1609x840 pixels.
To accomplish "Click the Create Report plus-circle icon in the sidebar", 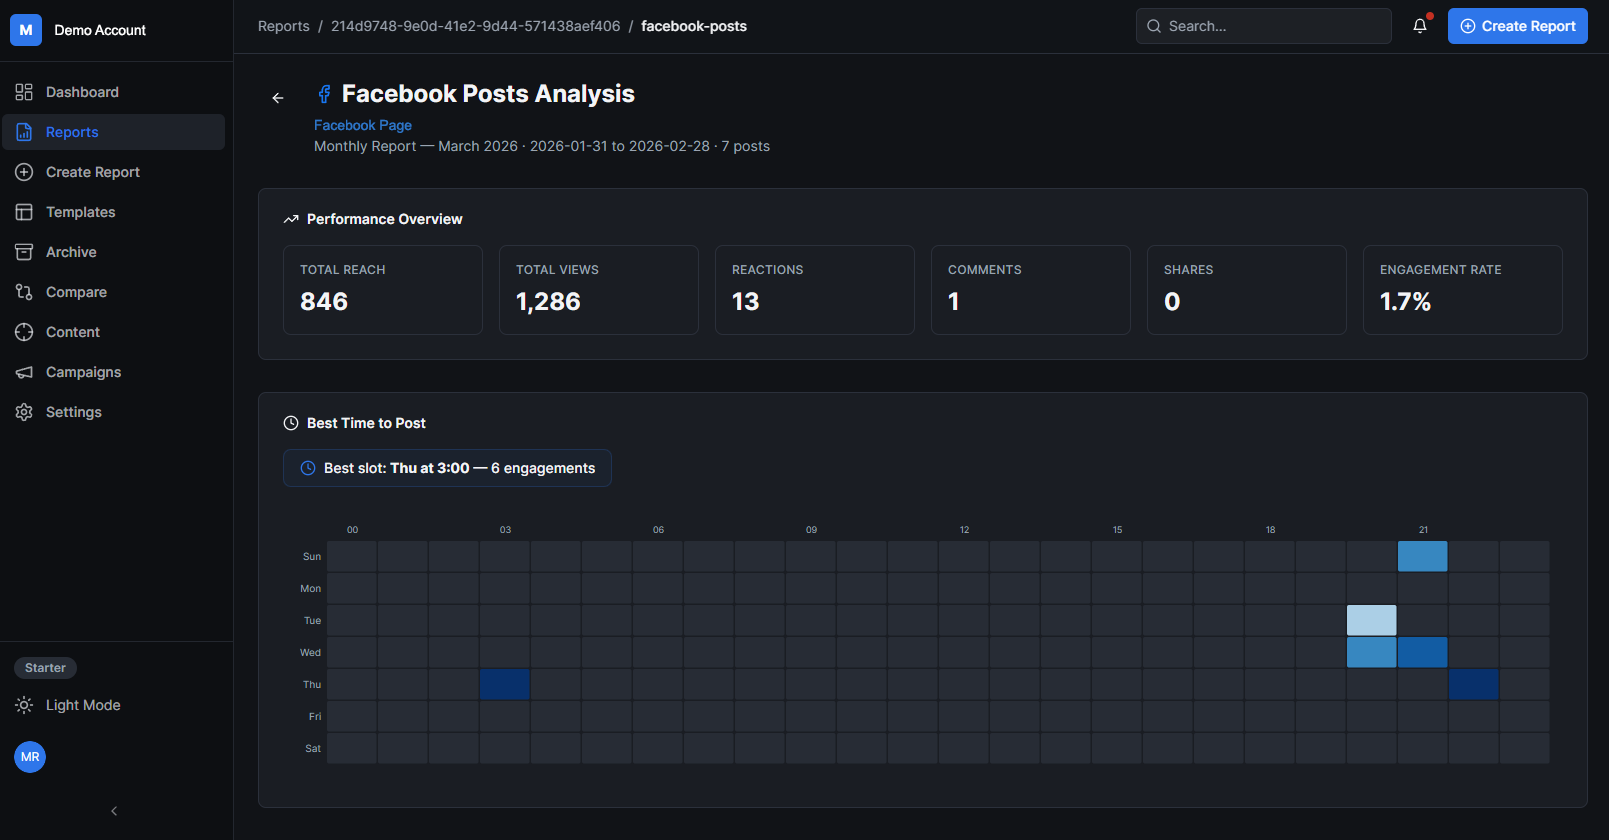I will coord(24,172).
